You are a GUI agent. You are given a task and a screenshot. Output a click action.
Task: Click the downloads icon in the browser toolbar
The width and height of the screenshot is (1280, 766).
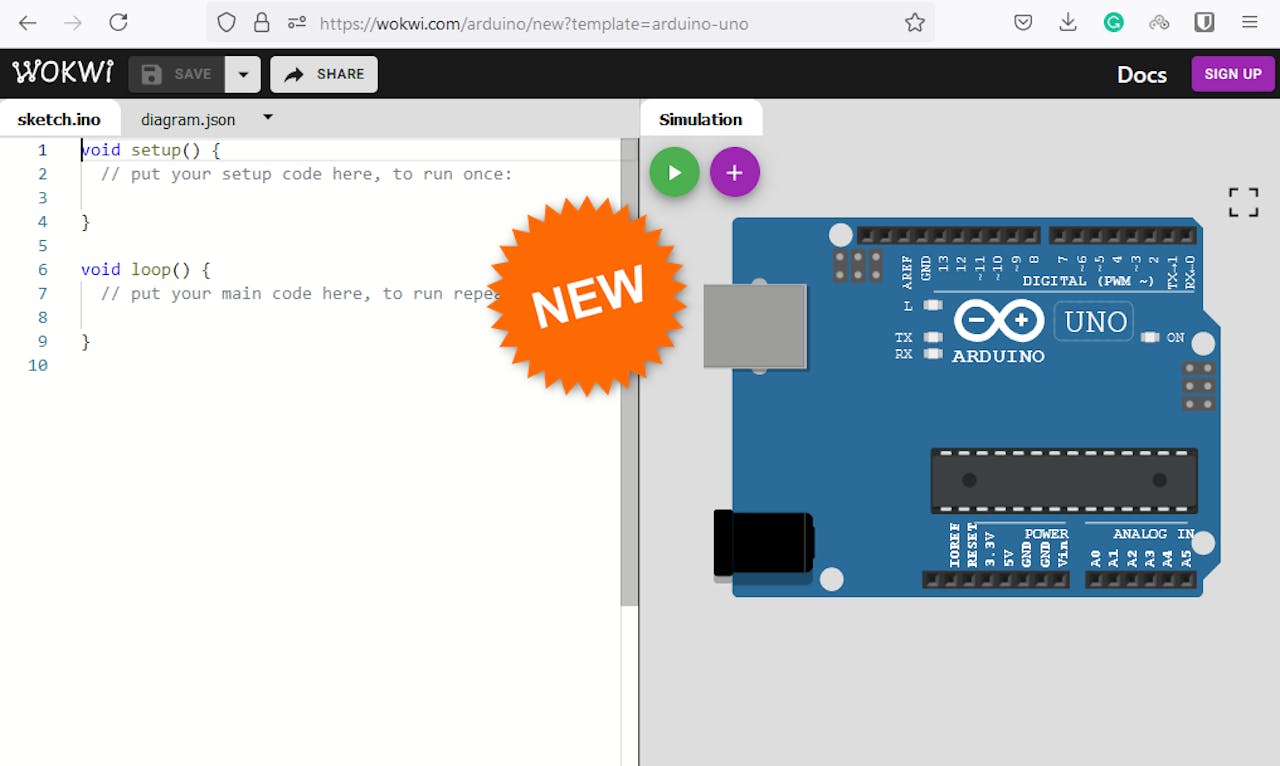pyautogui.click(x=1068, y=23)
